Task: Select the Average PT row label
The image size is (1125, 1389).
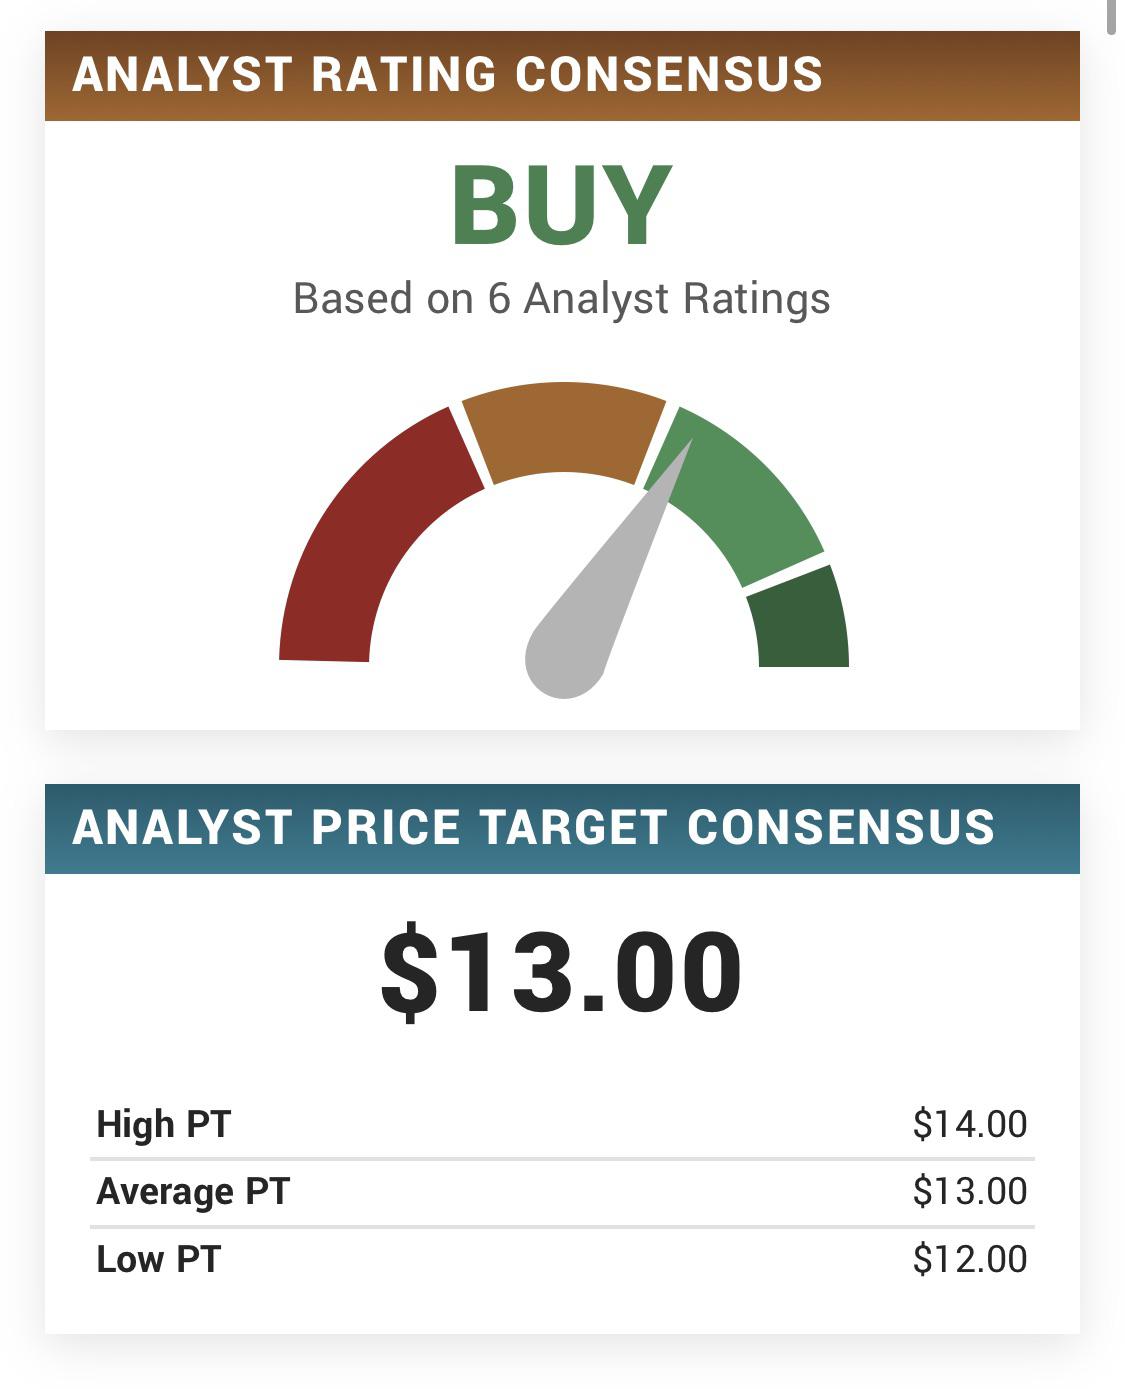Action: 193,1192
